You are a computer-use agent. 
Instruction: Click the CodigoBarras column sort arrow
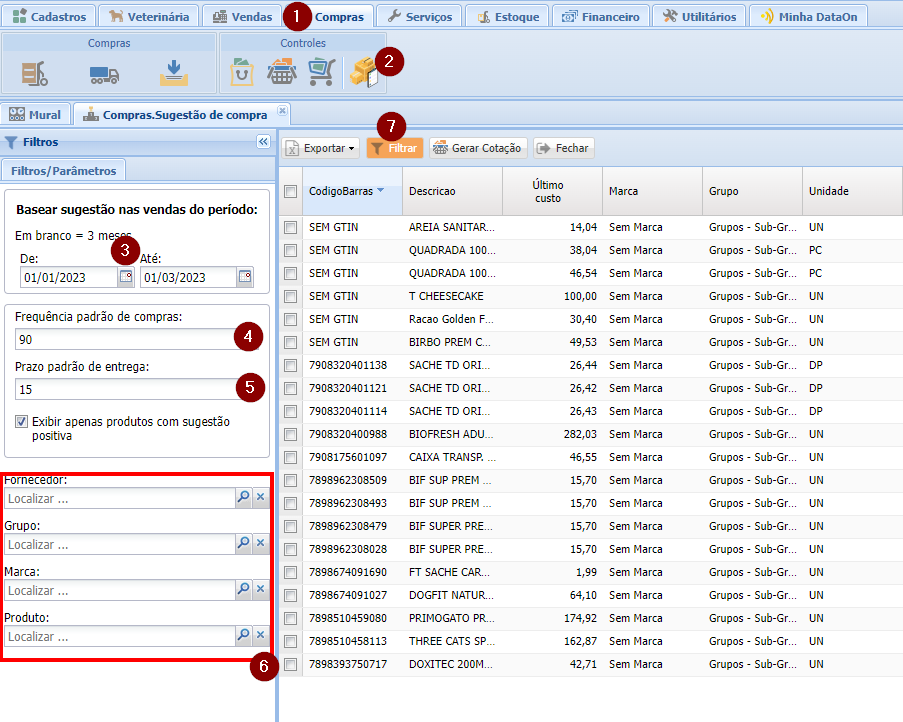click(381, 191)
